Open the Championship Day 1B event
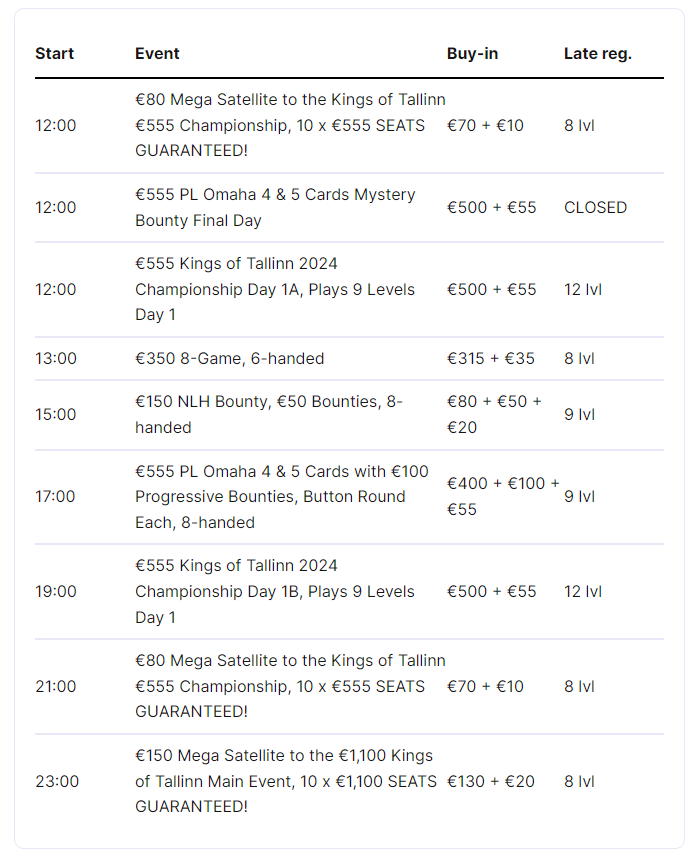 (275, 591)
